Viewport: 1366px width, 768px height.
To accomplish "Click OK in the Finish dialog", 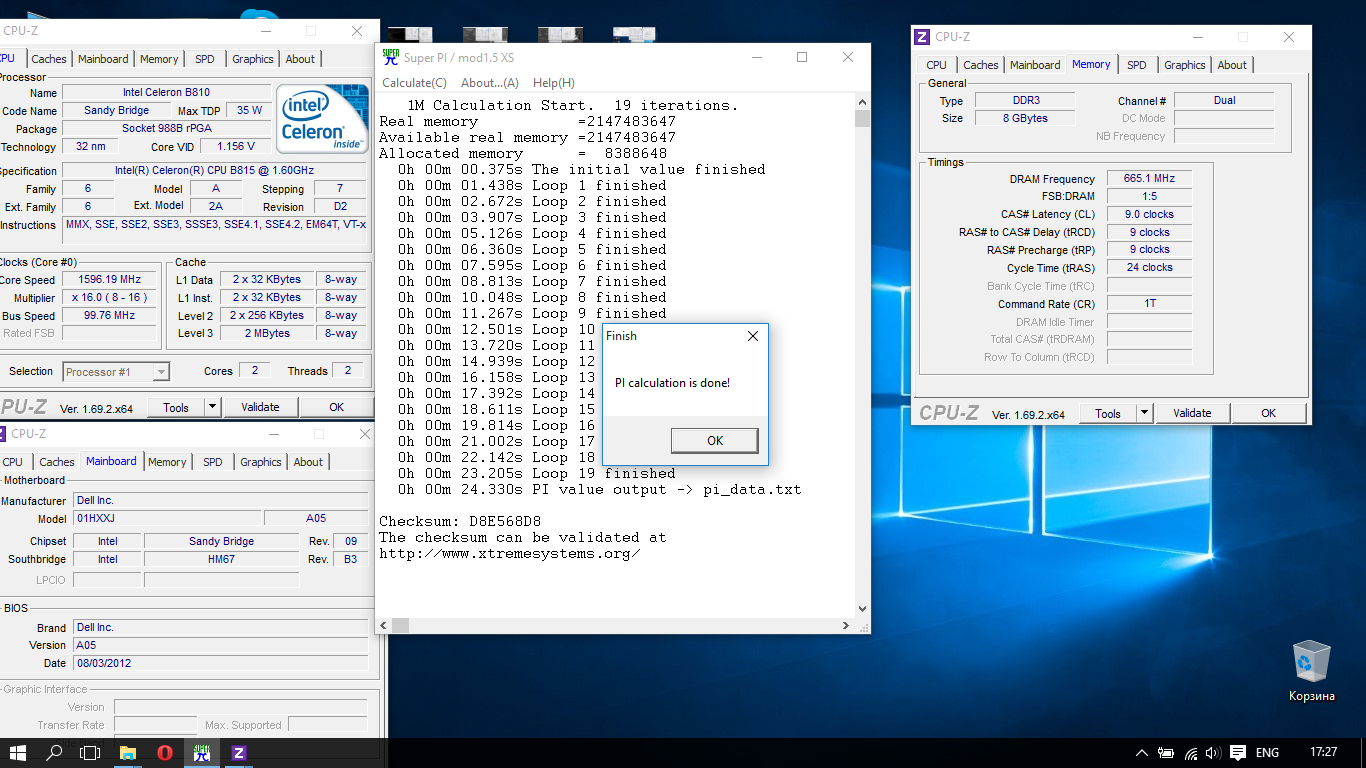I will click(x=714, y=441).
